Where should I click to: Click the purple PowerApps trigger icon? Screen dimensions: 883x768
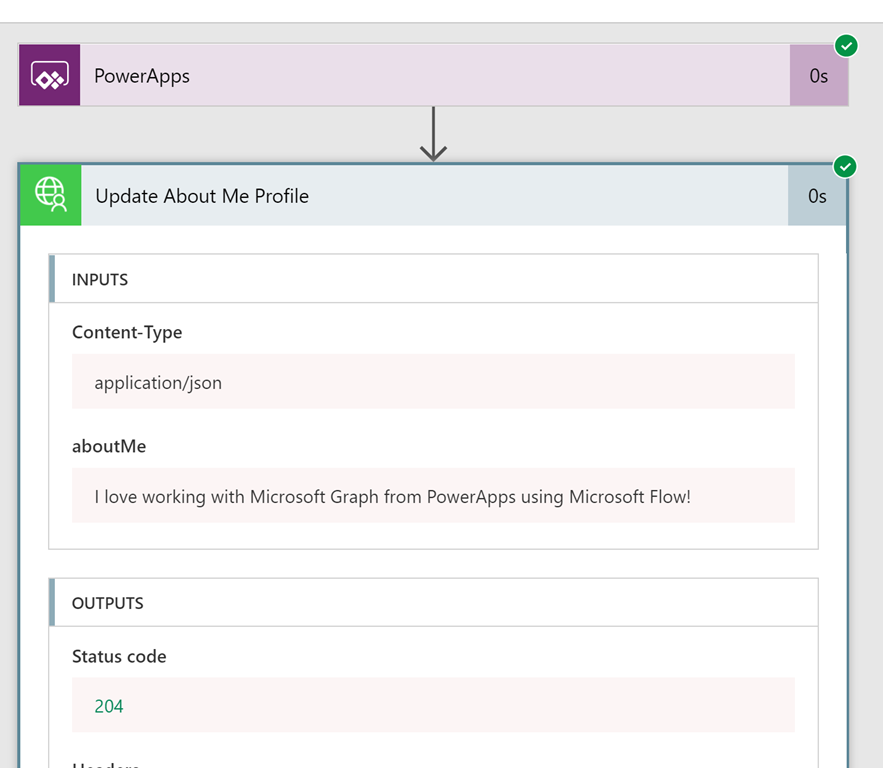(x=50, y=75)
